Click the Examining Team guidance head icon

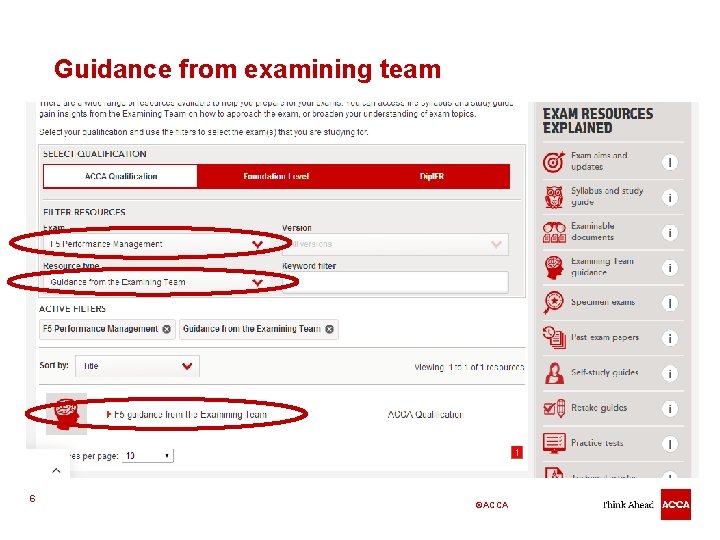pyautogui.click(x=554, y=268)
